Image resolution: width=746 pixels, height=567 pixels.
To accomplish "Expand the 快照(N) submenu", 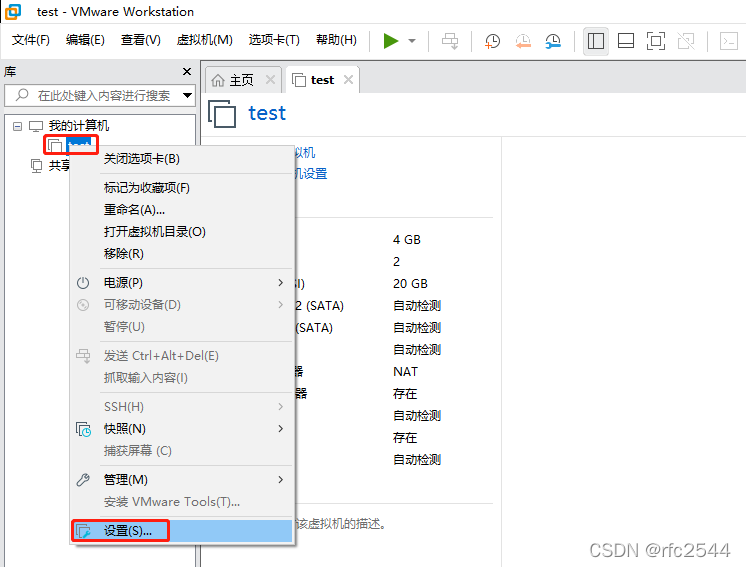I will [181, 429].
